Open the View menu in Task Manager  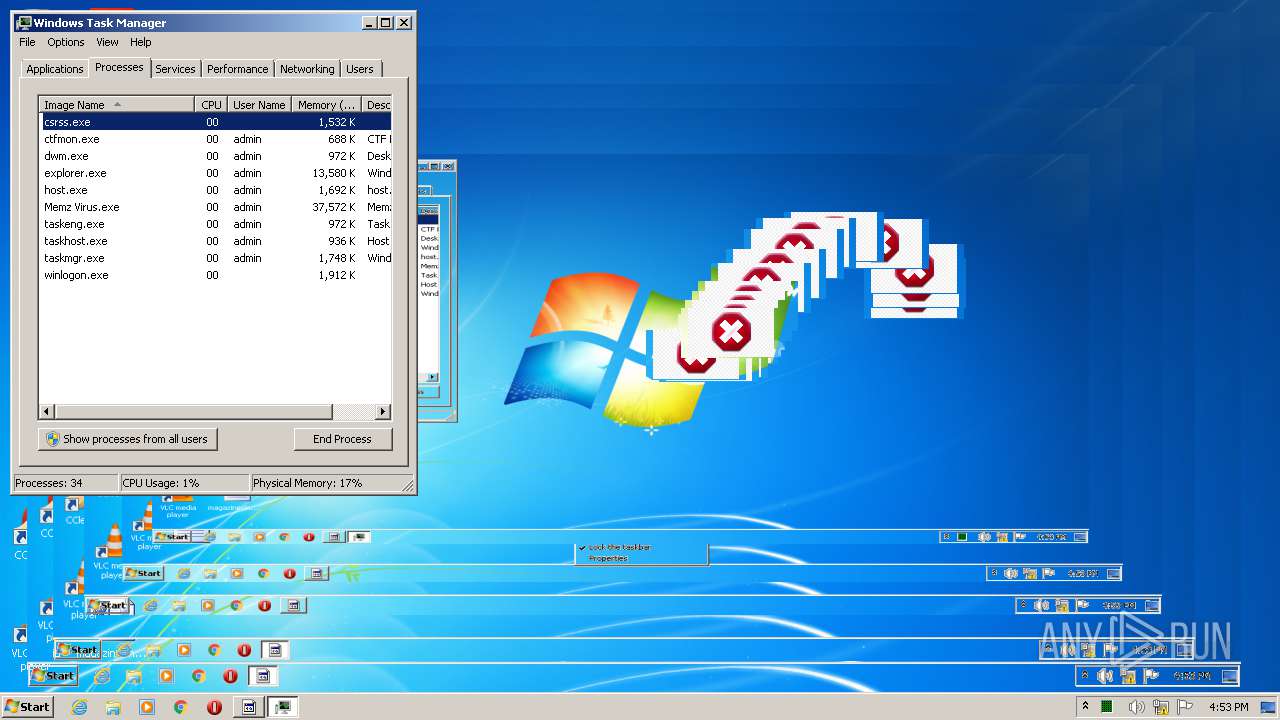(x=107, y=42)
